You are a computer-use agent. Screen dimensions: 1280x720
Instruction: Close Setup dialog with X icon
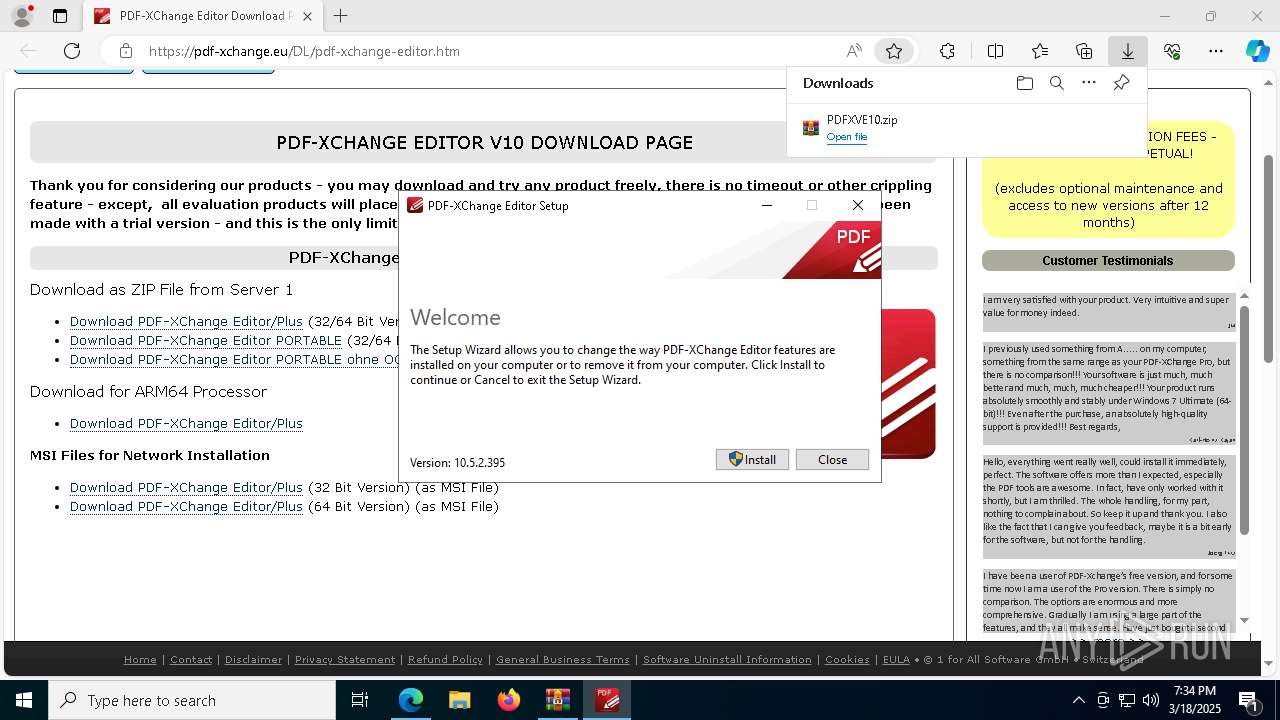coord(858,205)
